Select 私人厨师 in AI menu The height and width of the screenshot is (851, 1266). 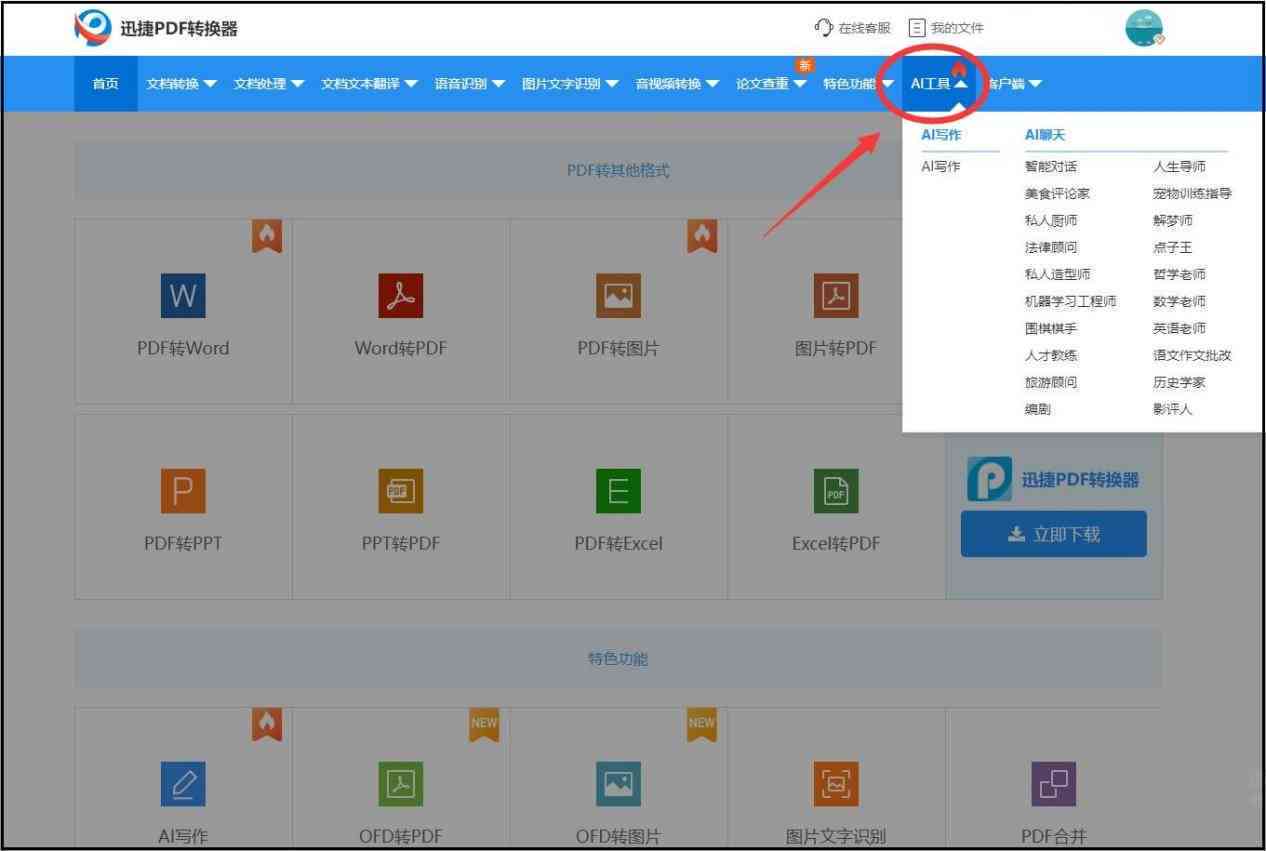point(1051,221)
